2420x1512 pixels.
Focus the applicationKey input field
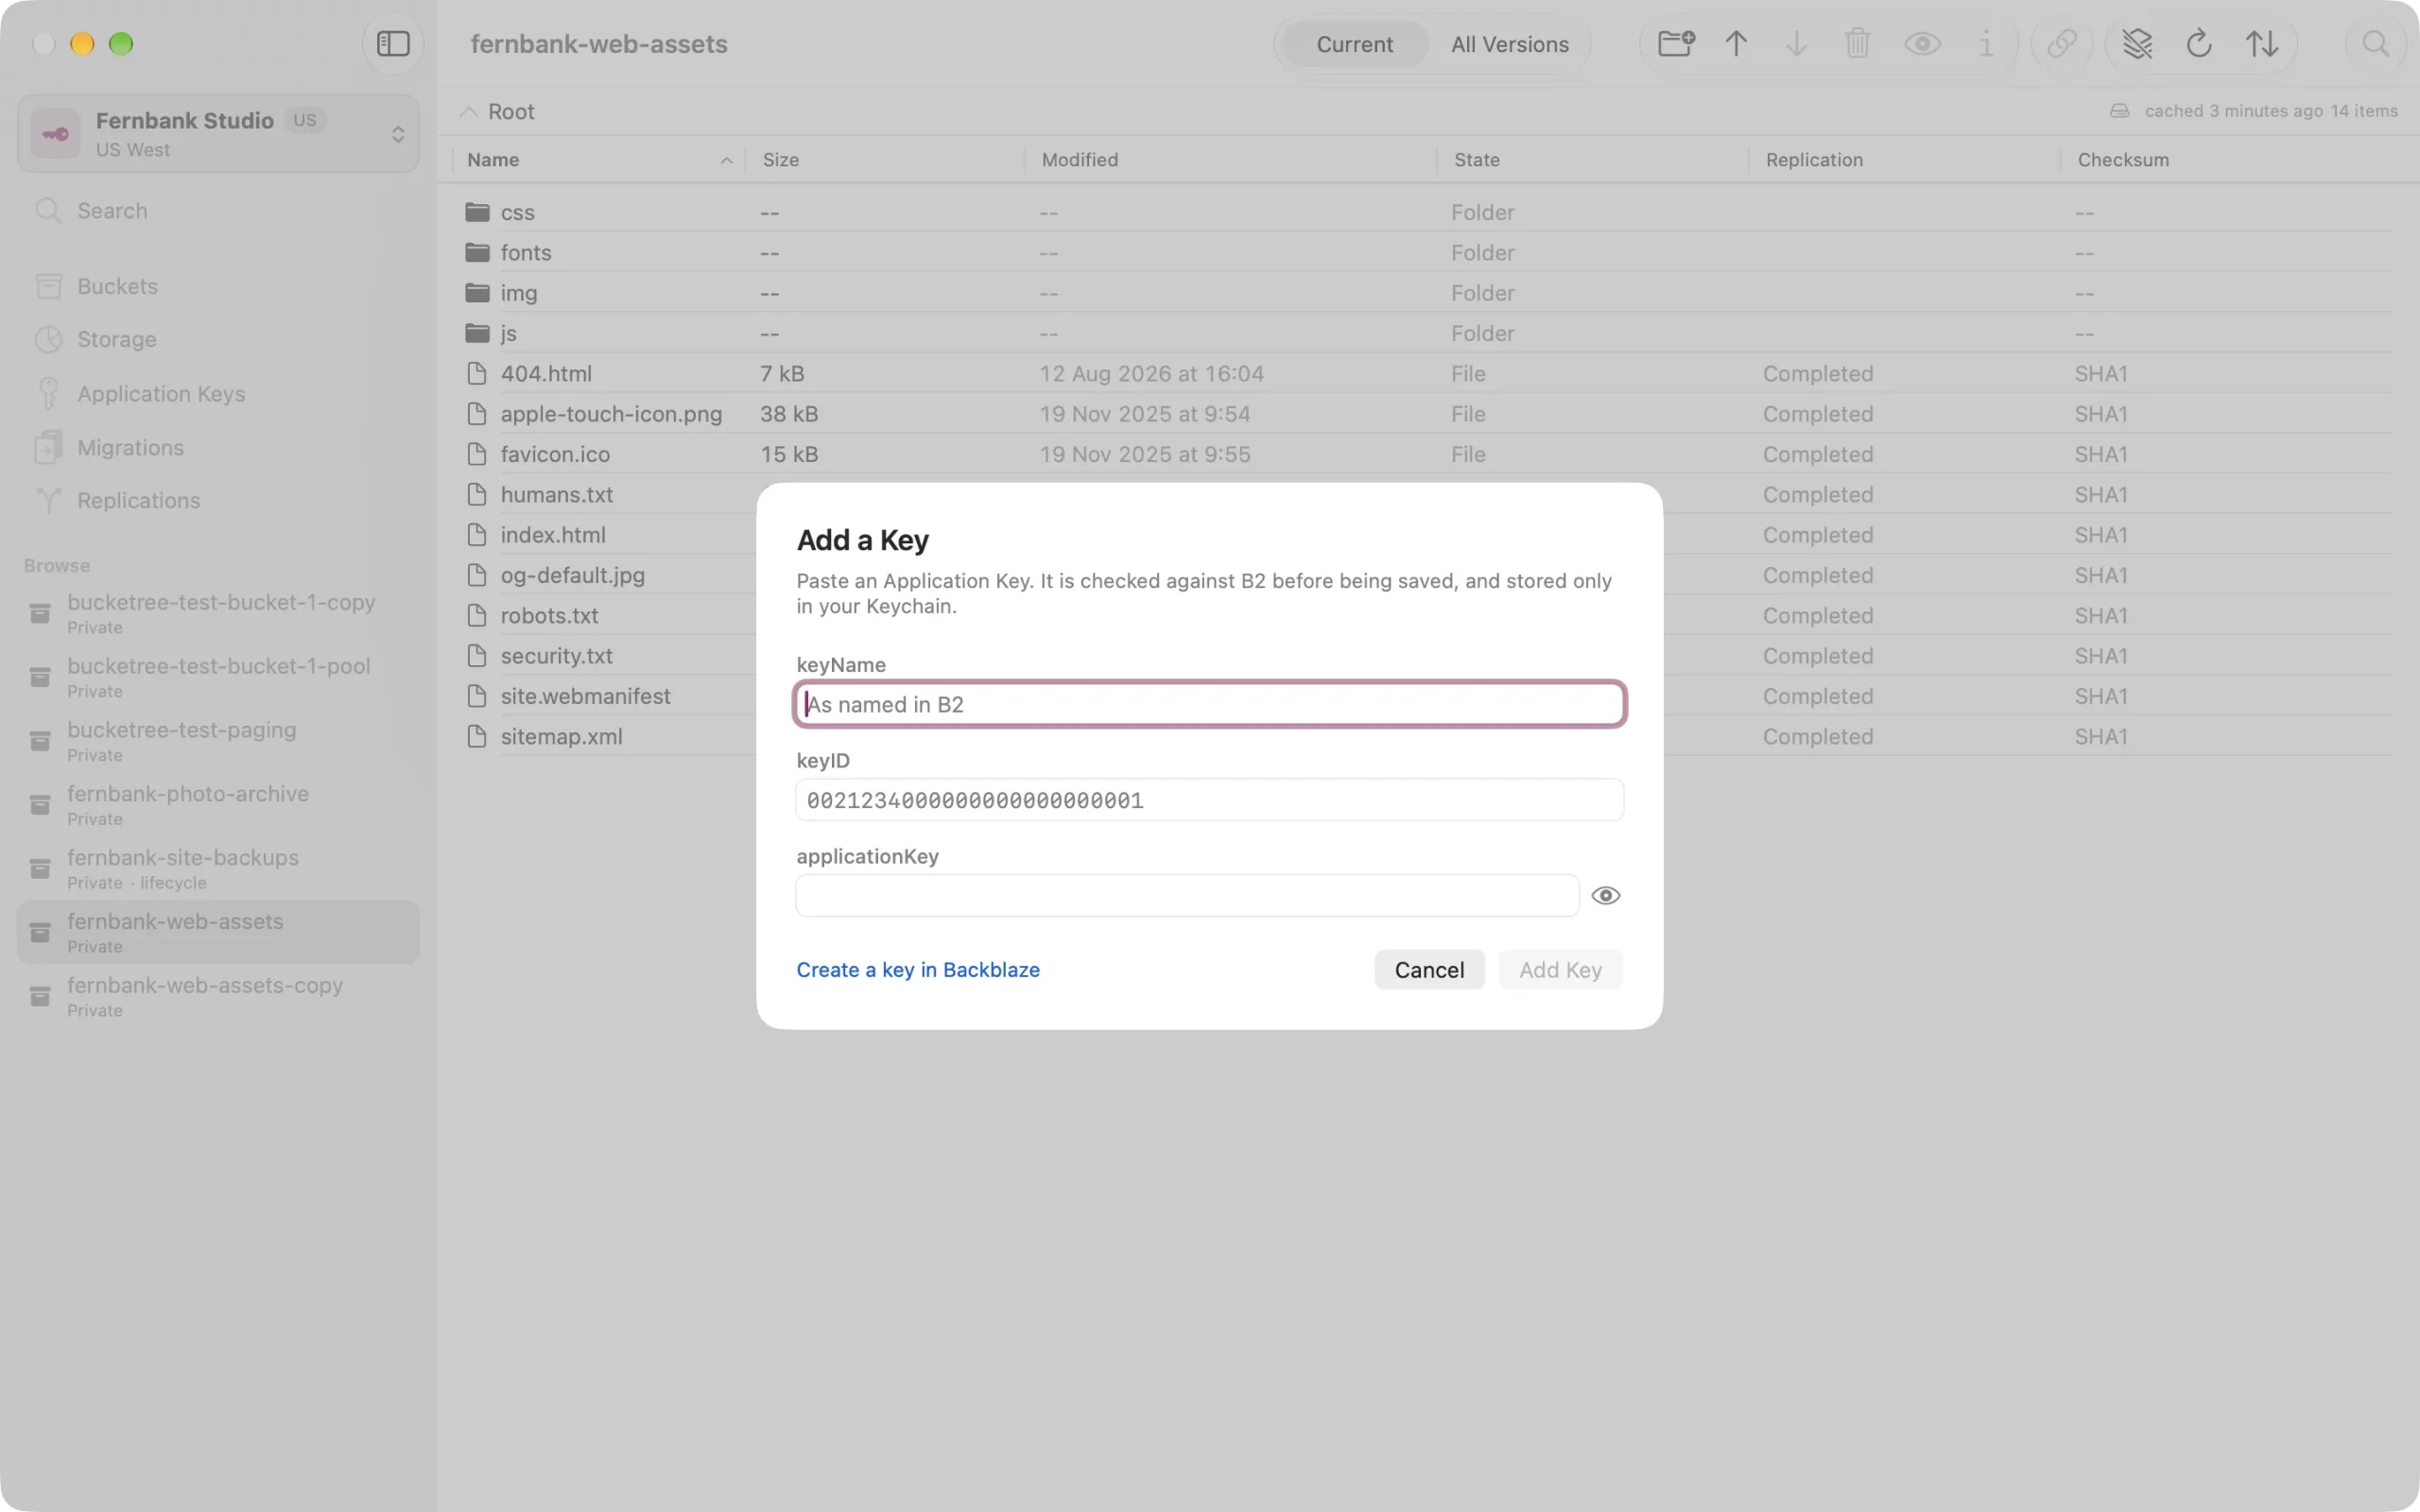(1187, 895)
